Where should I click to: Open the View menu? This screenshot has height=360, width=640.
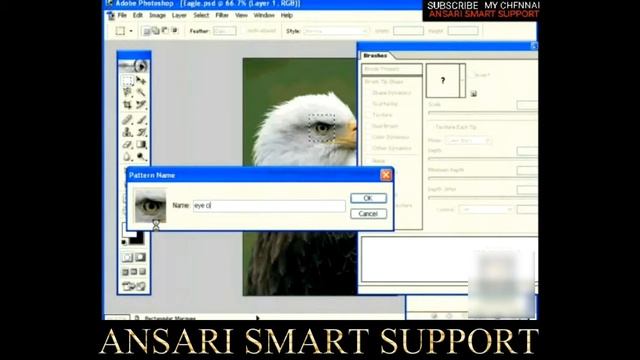coord(241,15)
